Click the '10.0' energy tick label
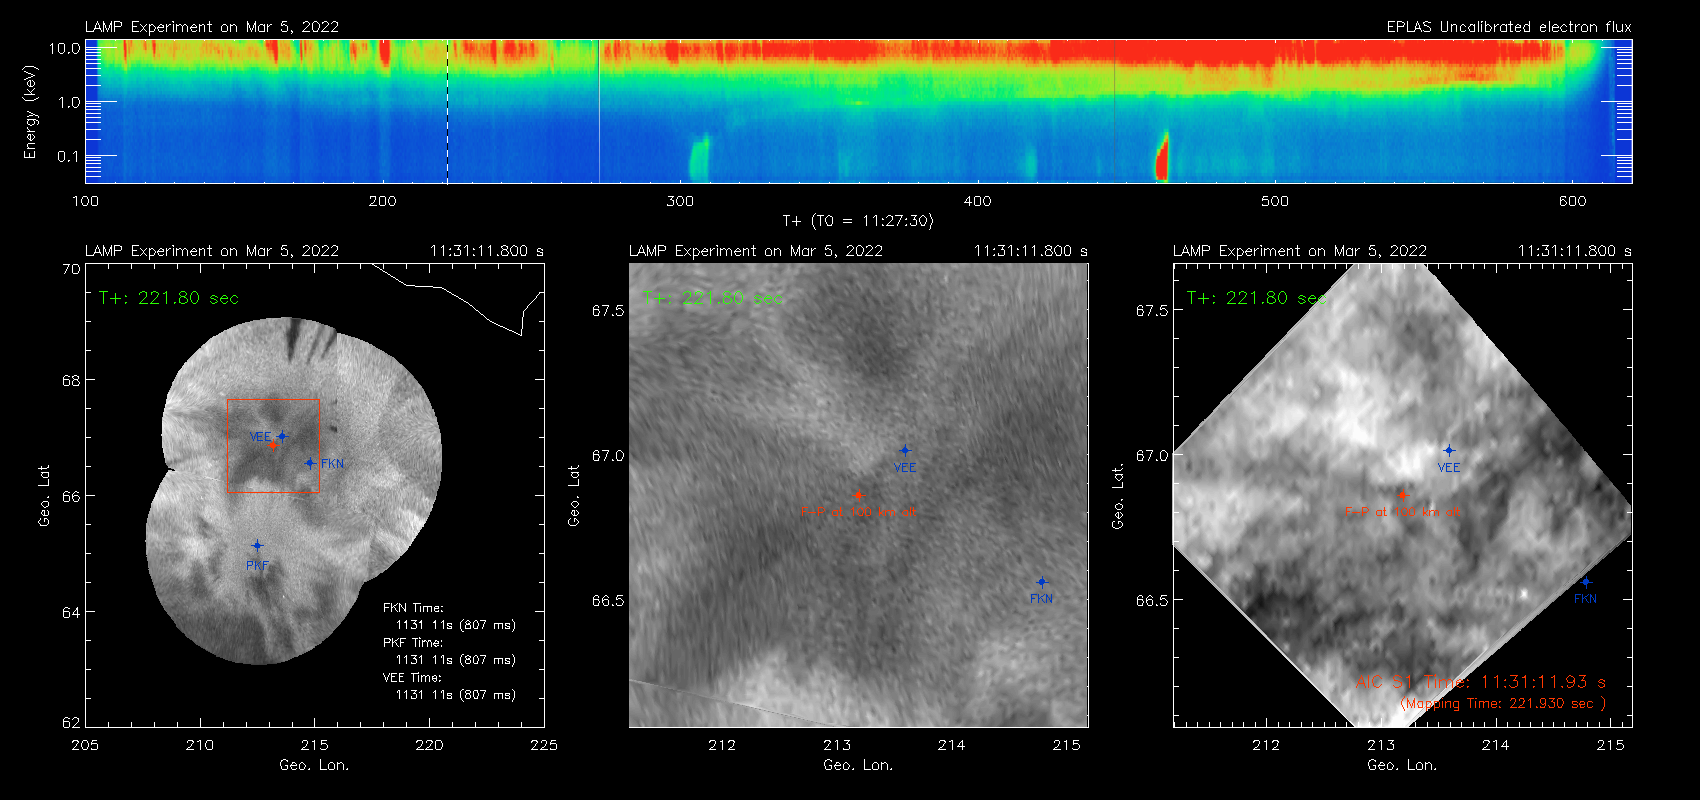 [65, 48]
